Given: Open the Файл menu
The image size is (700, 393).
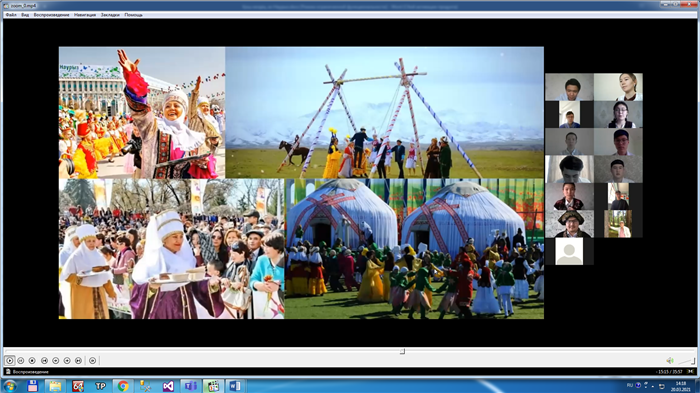Looking at the screenshot, I should click(x=11, y=15).
